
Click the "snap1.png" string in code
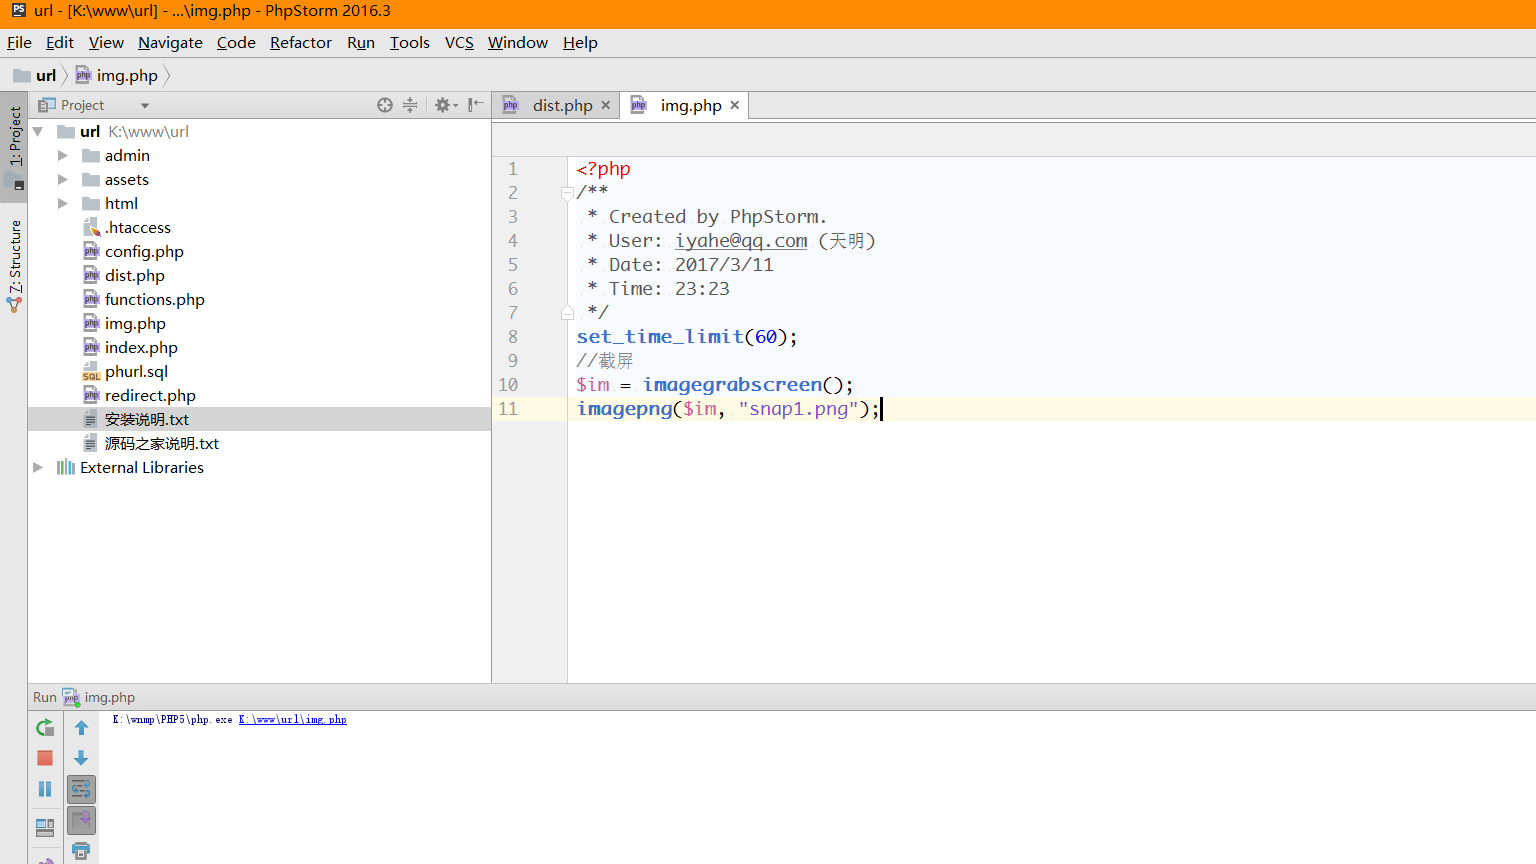(798, 409)
